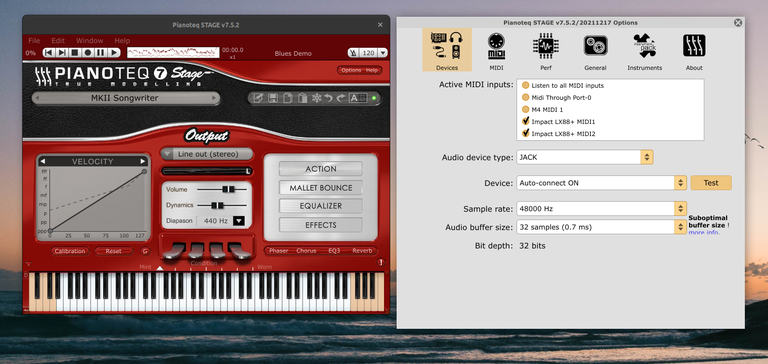The width and height of the screenshot is (768, 364).
Task: Click the Options button in Pianoteq header
Action: pyautogui.click(x=351, y=70)
